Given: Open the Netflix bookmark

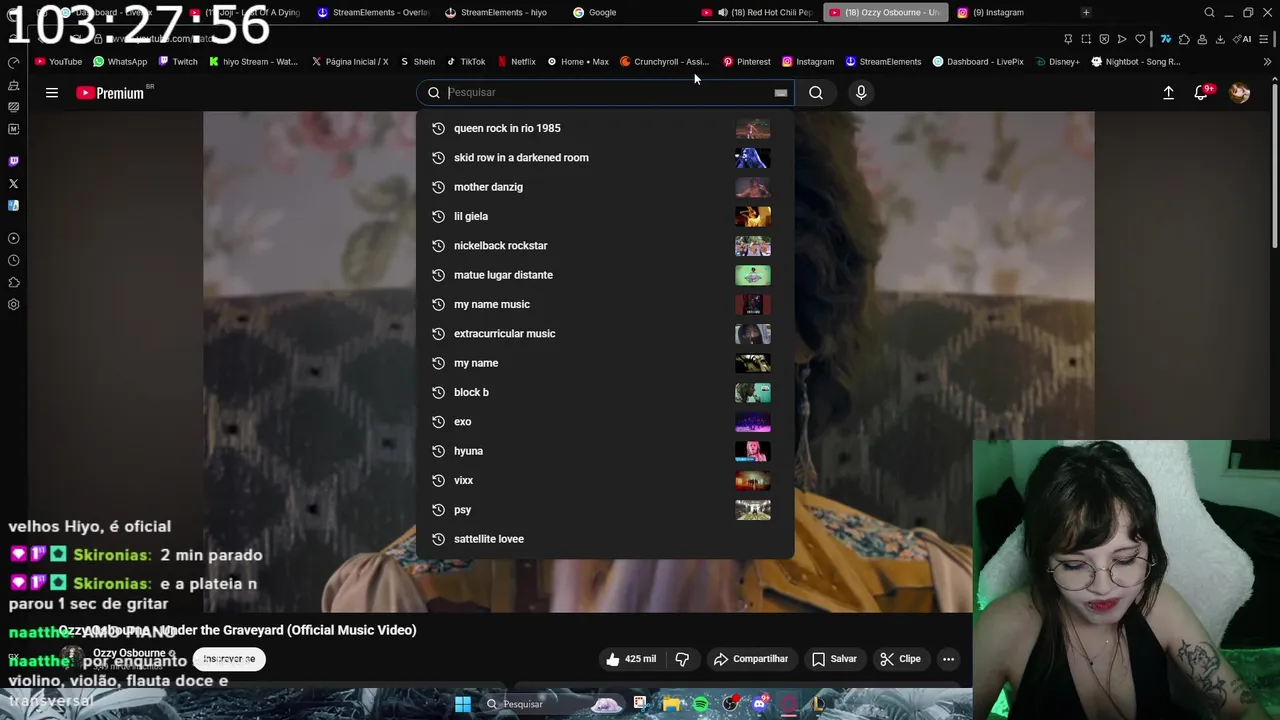Looking at the screenshot, I should [x=516, y=61].
